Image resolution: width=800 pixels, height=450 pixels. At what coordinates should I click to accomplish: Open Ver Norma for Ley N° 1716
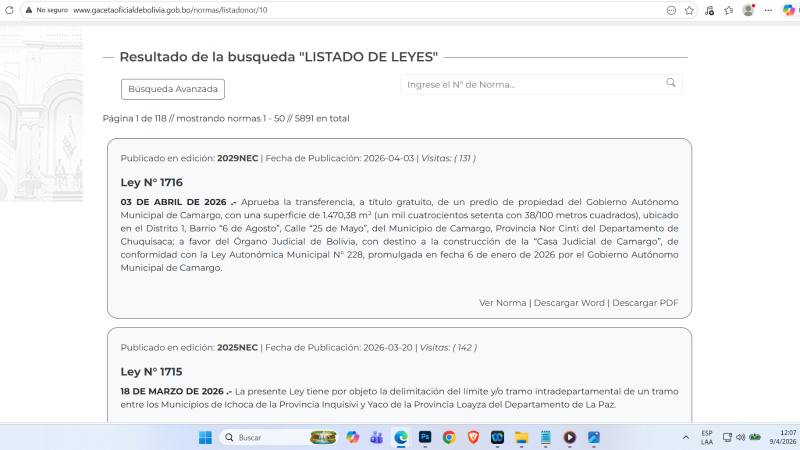[503, 303]
